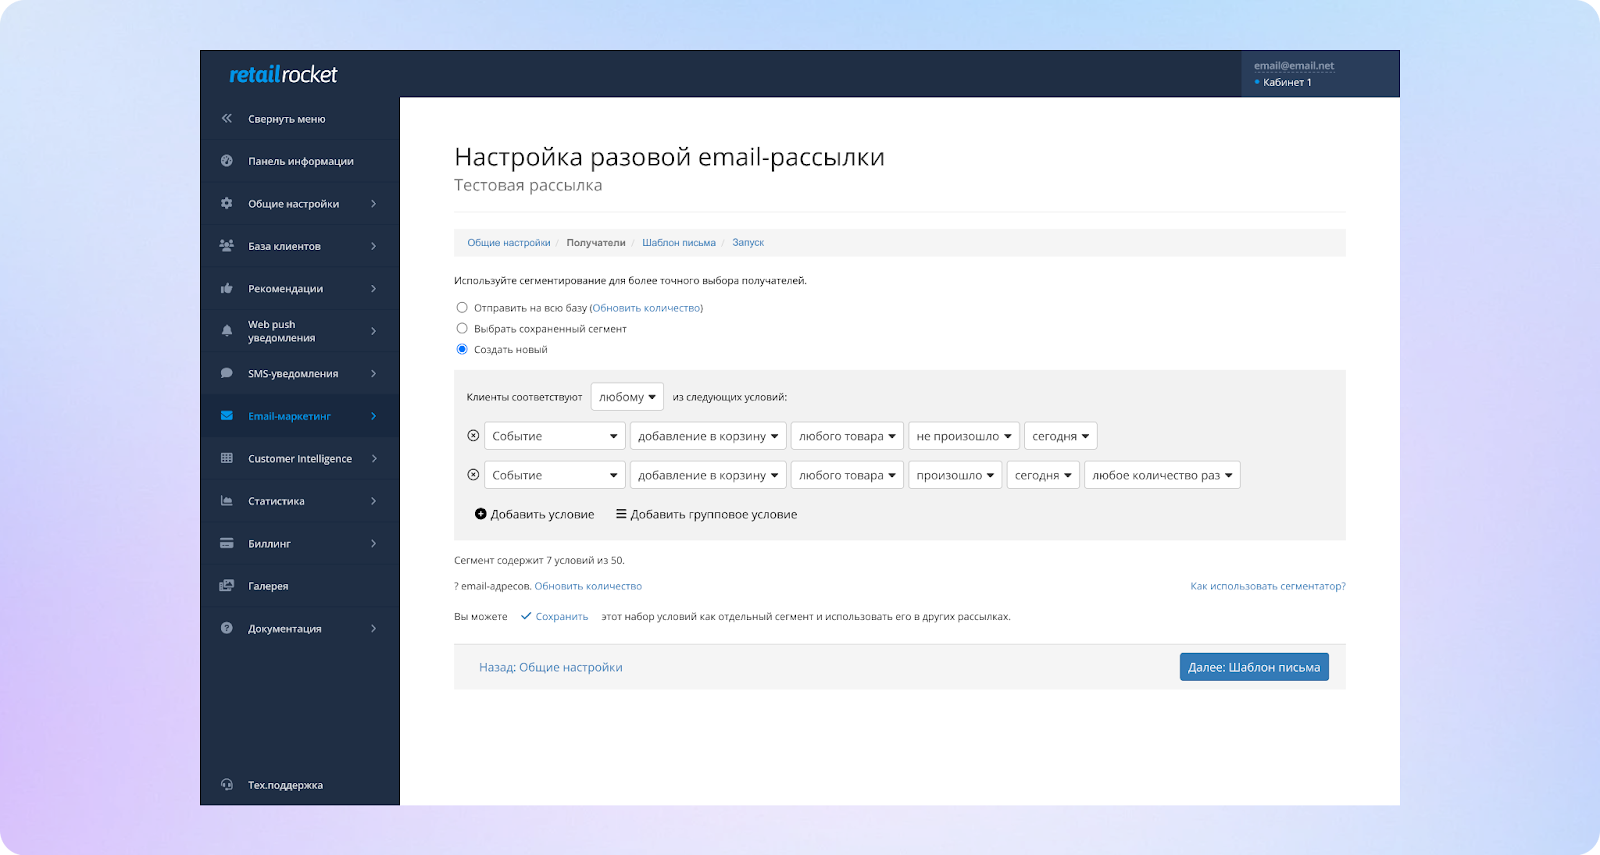The image size is (1600, 855).
Task: Click the База клиентов people icon
Action: [x=227, y=245]
